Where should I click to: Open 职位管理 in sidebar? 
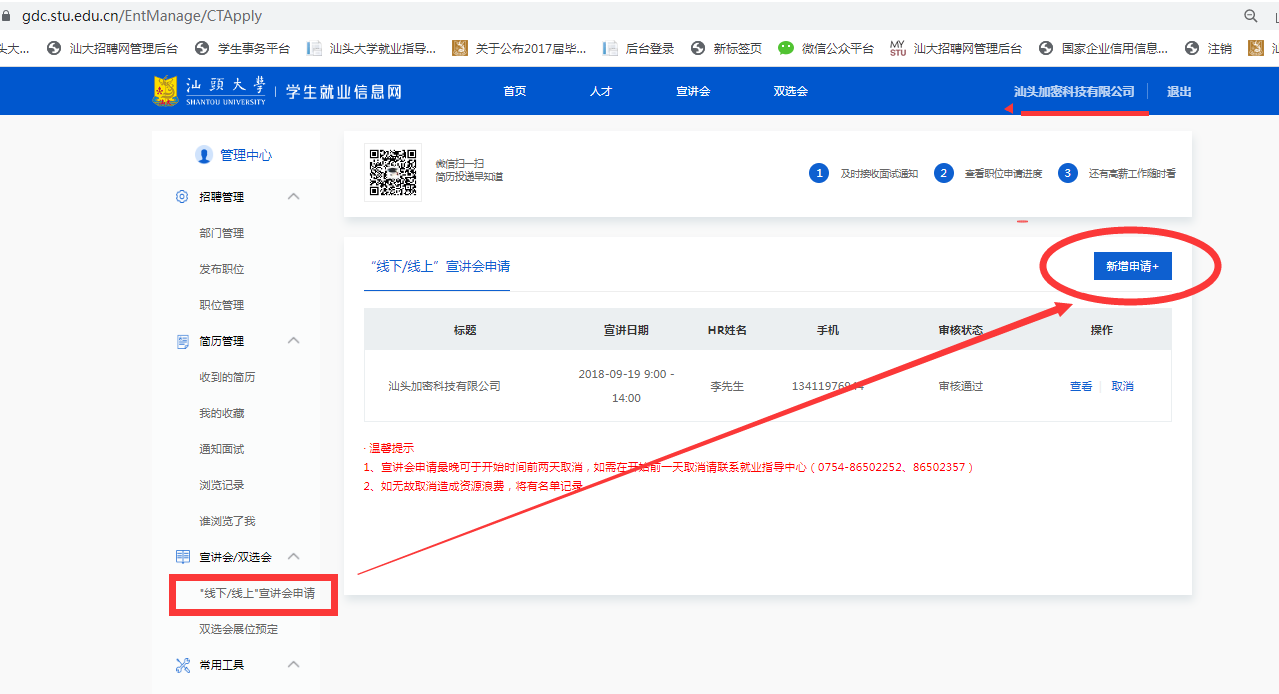click(222, 305)
